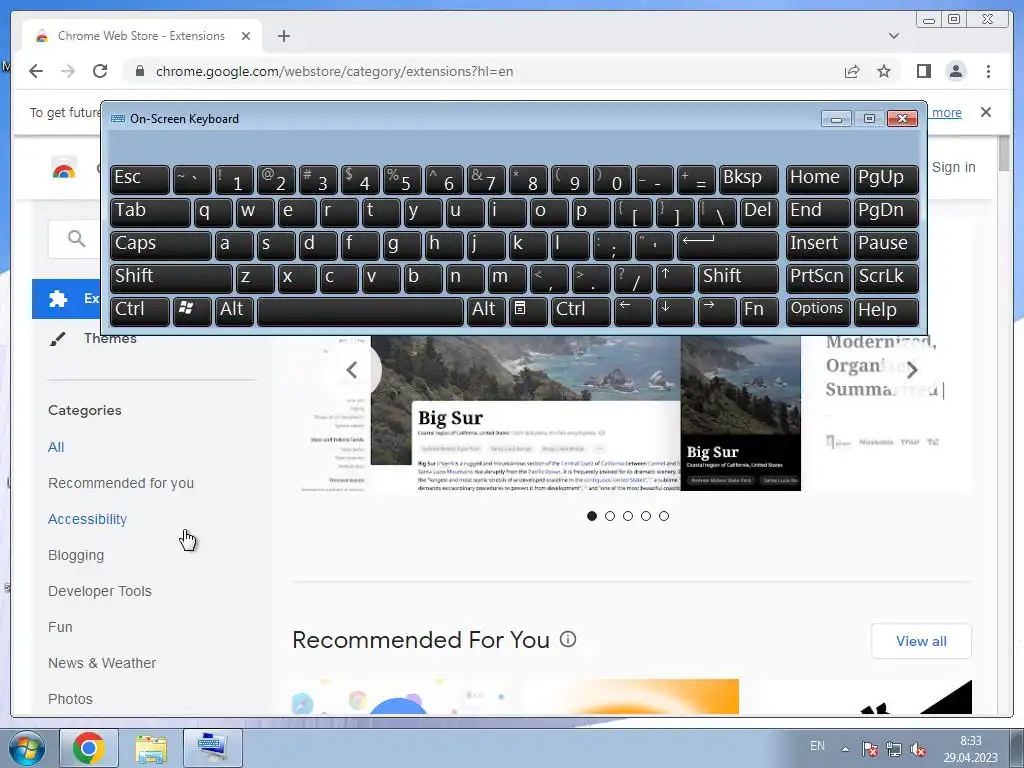Dismiss the notification bar with the X
The width and height of the screenshot is (1024, 768).
click(985, 112)
